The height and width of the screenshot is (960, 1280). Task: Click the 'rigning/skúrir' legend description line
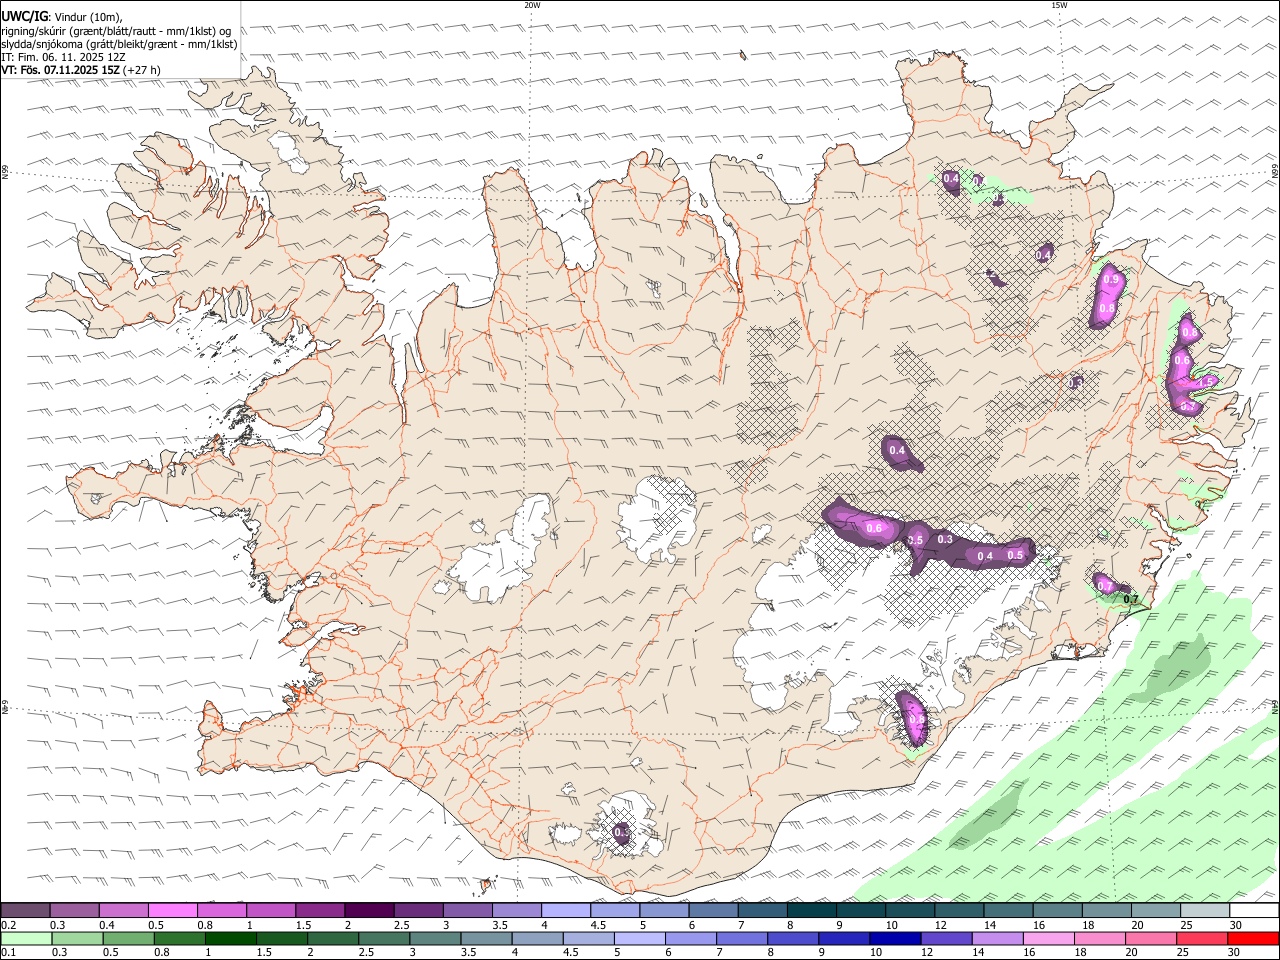pos(115,31)
